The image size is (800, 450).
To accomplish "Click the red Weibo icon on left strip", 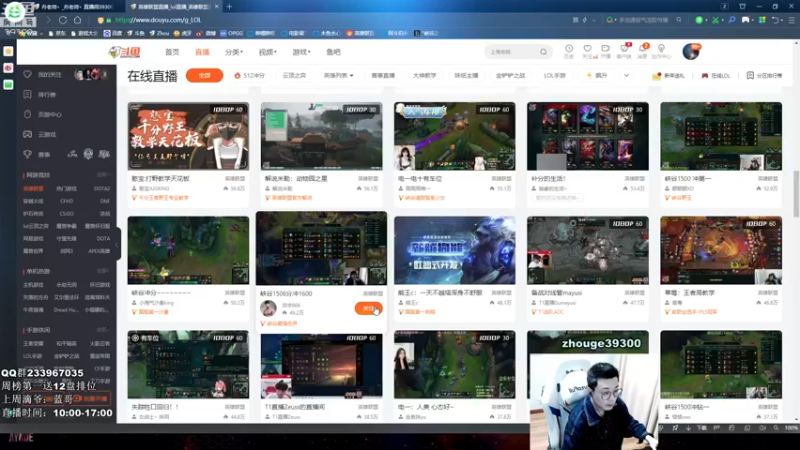I will [x=8, y=68].
